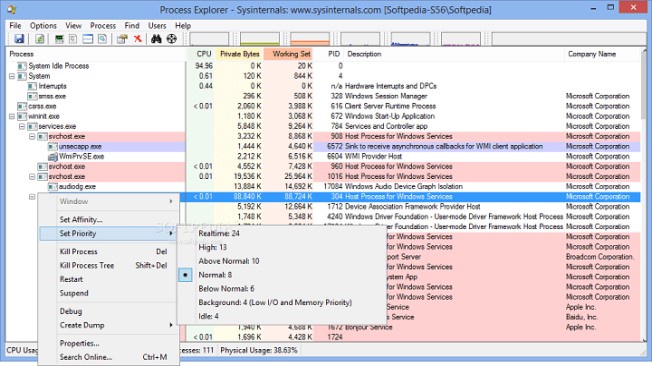Open the Options menu
Screen dimensions: 652x366
click(43, 26)
